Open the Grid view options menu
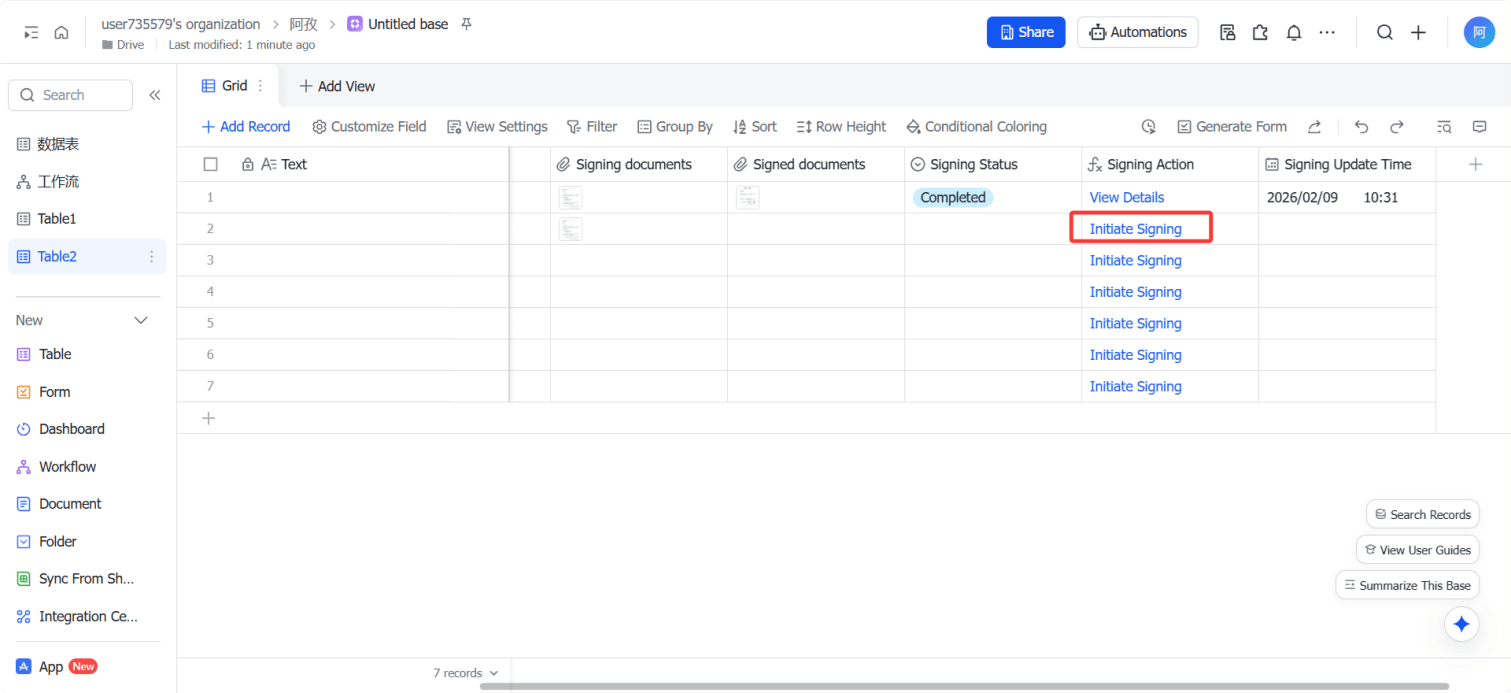 coord(261,86)
